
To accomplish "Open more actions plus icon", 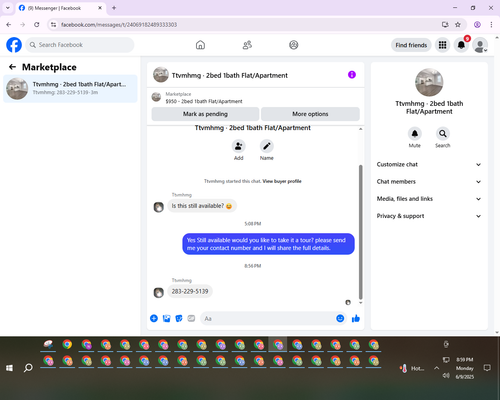I will pyautogui.click(x=154, y=318).
